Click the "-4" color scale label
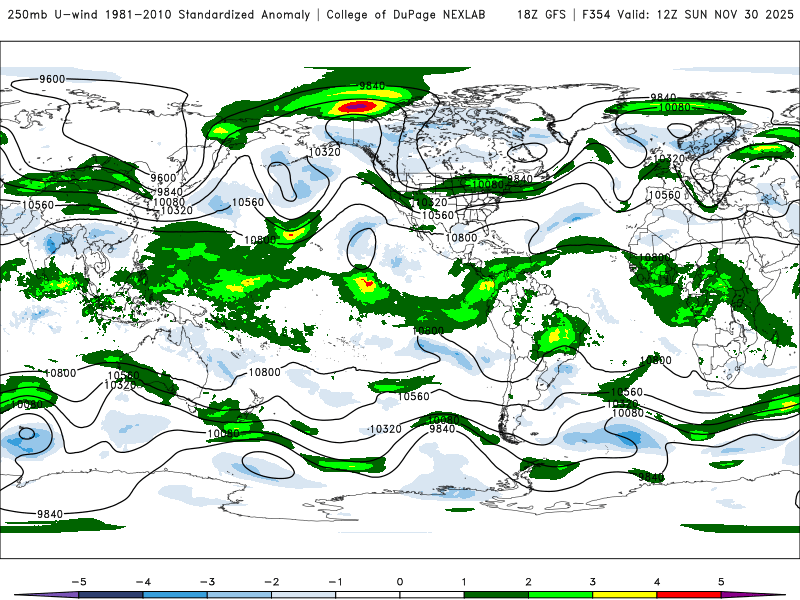Viewport: 800px width, 600px height. (143, 582)
